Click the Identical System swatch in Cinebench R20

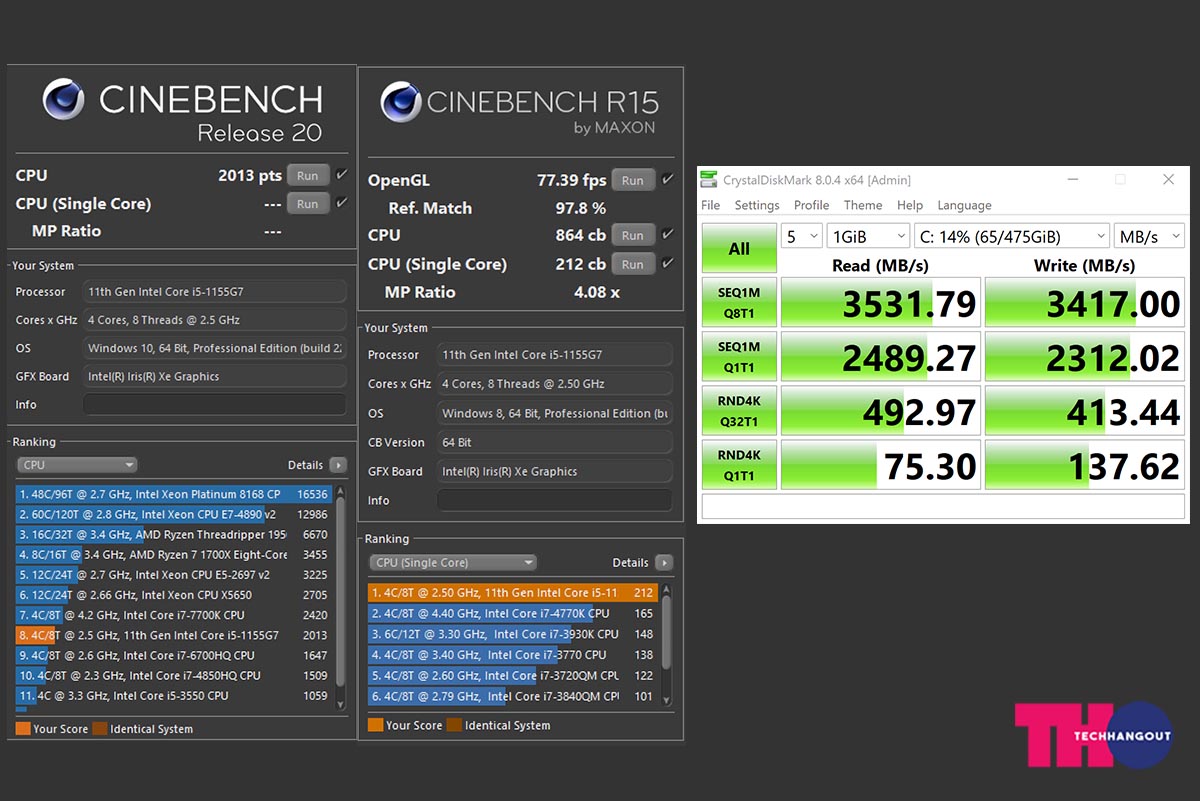[x=100, y=729]
